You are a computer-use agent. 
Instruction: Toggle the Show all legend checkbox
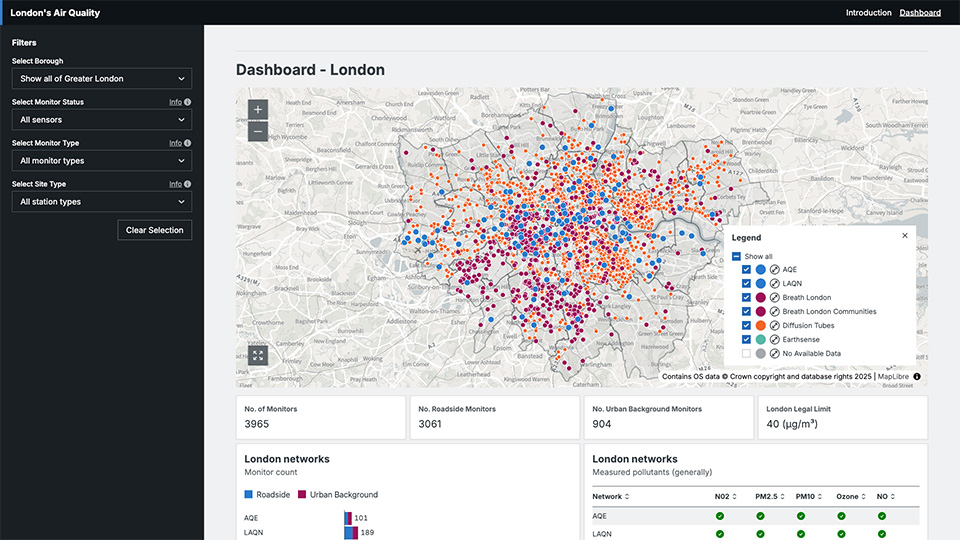click(x=737, y=257)
